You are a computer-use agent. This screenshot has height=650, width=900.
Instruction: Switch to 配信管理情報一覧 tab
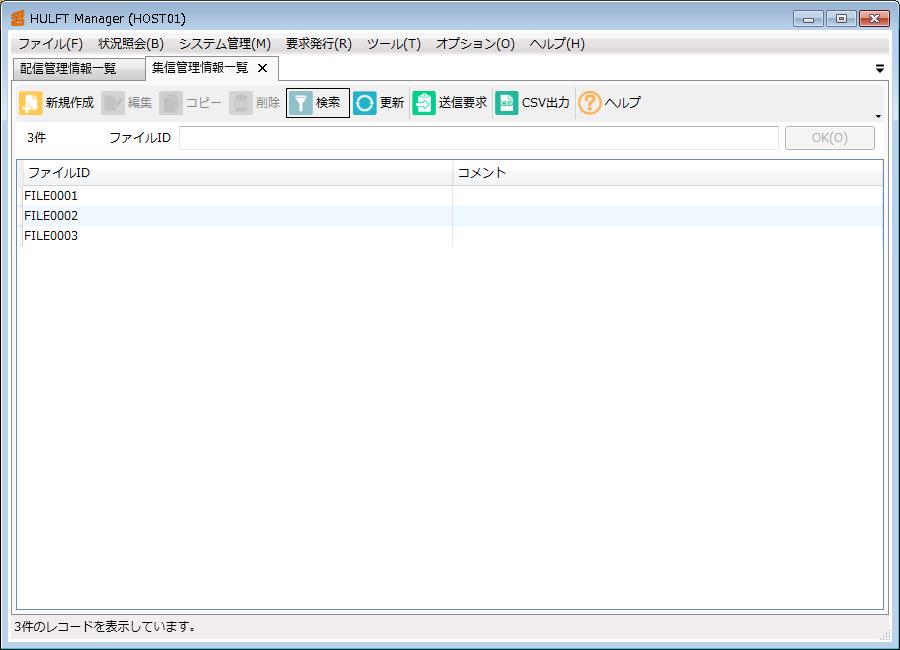(68, 69)
